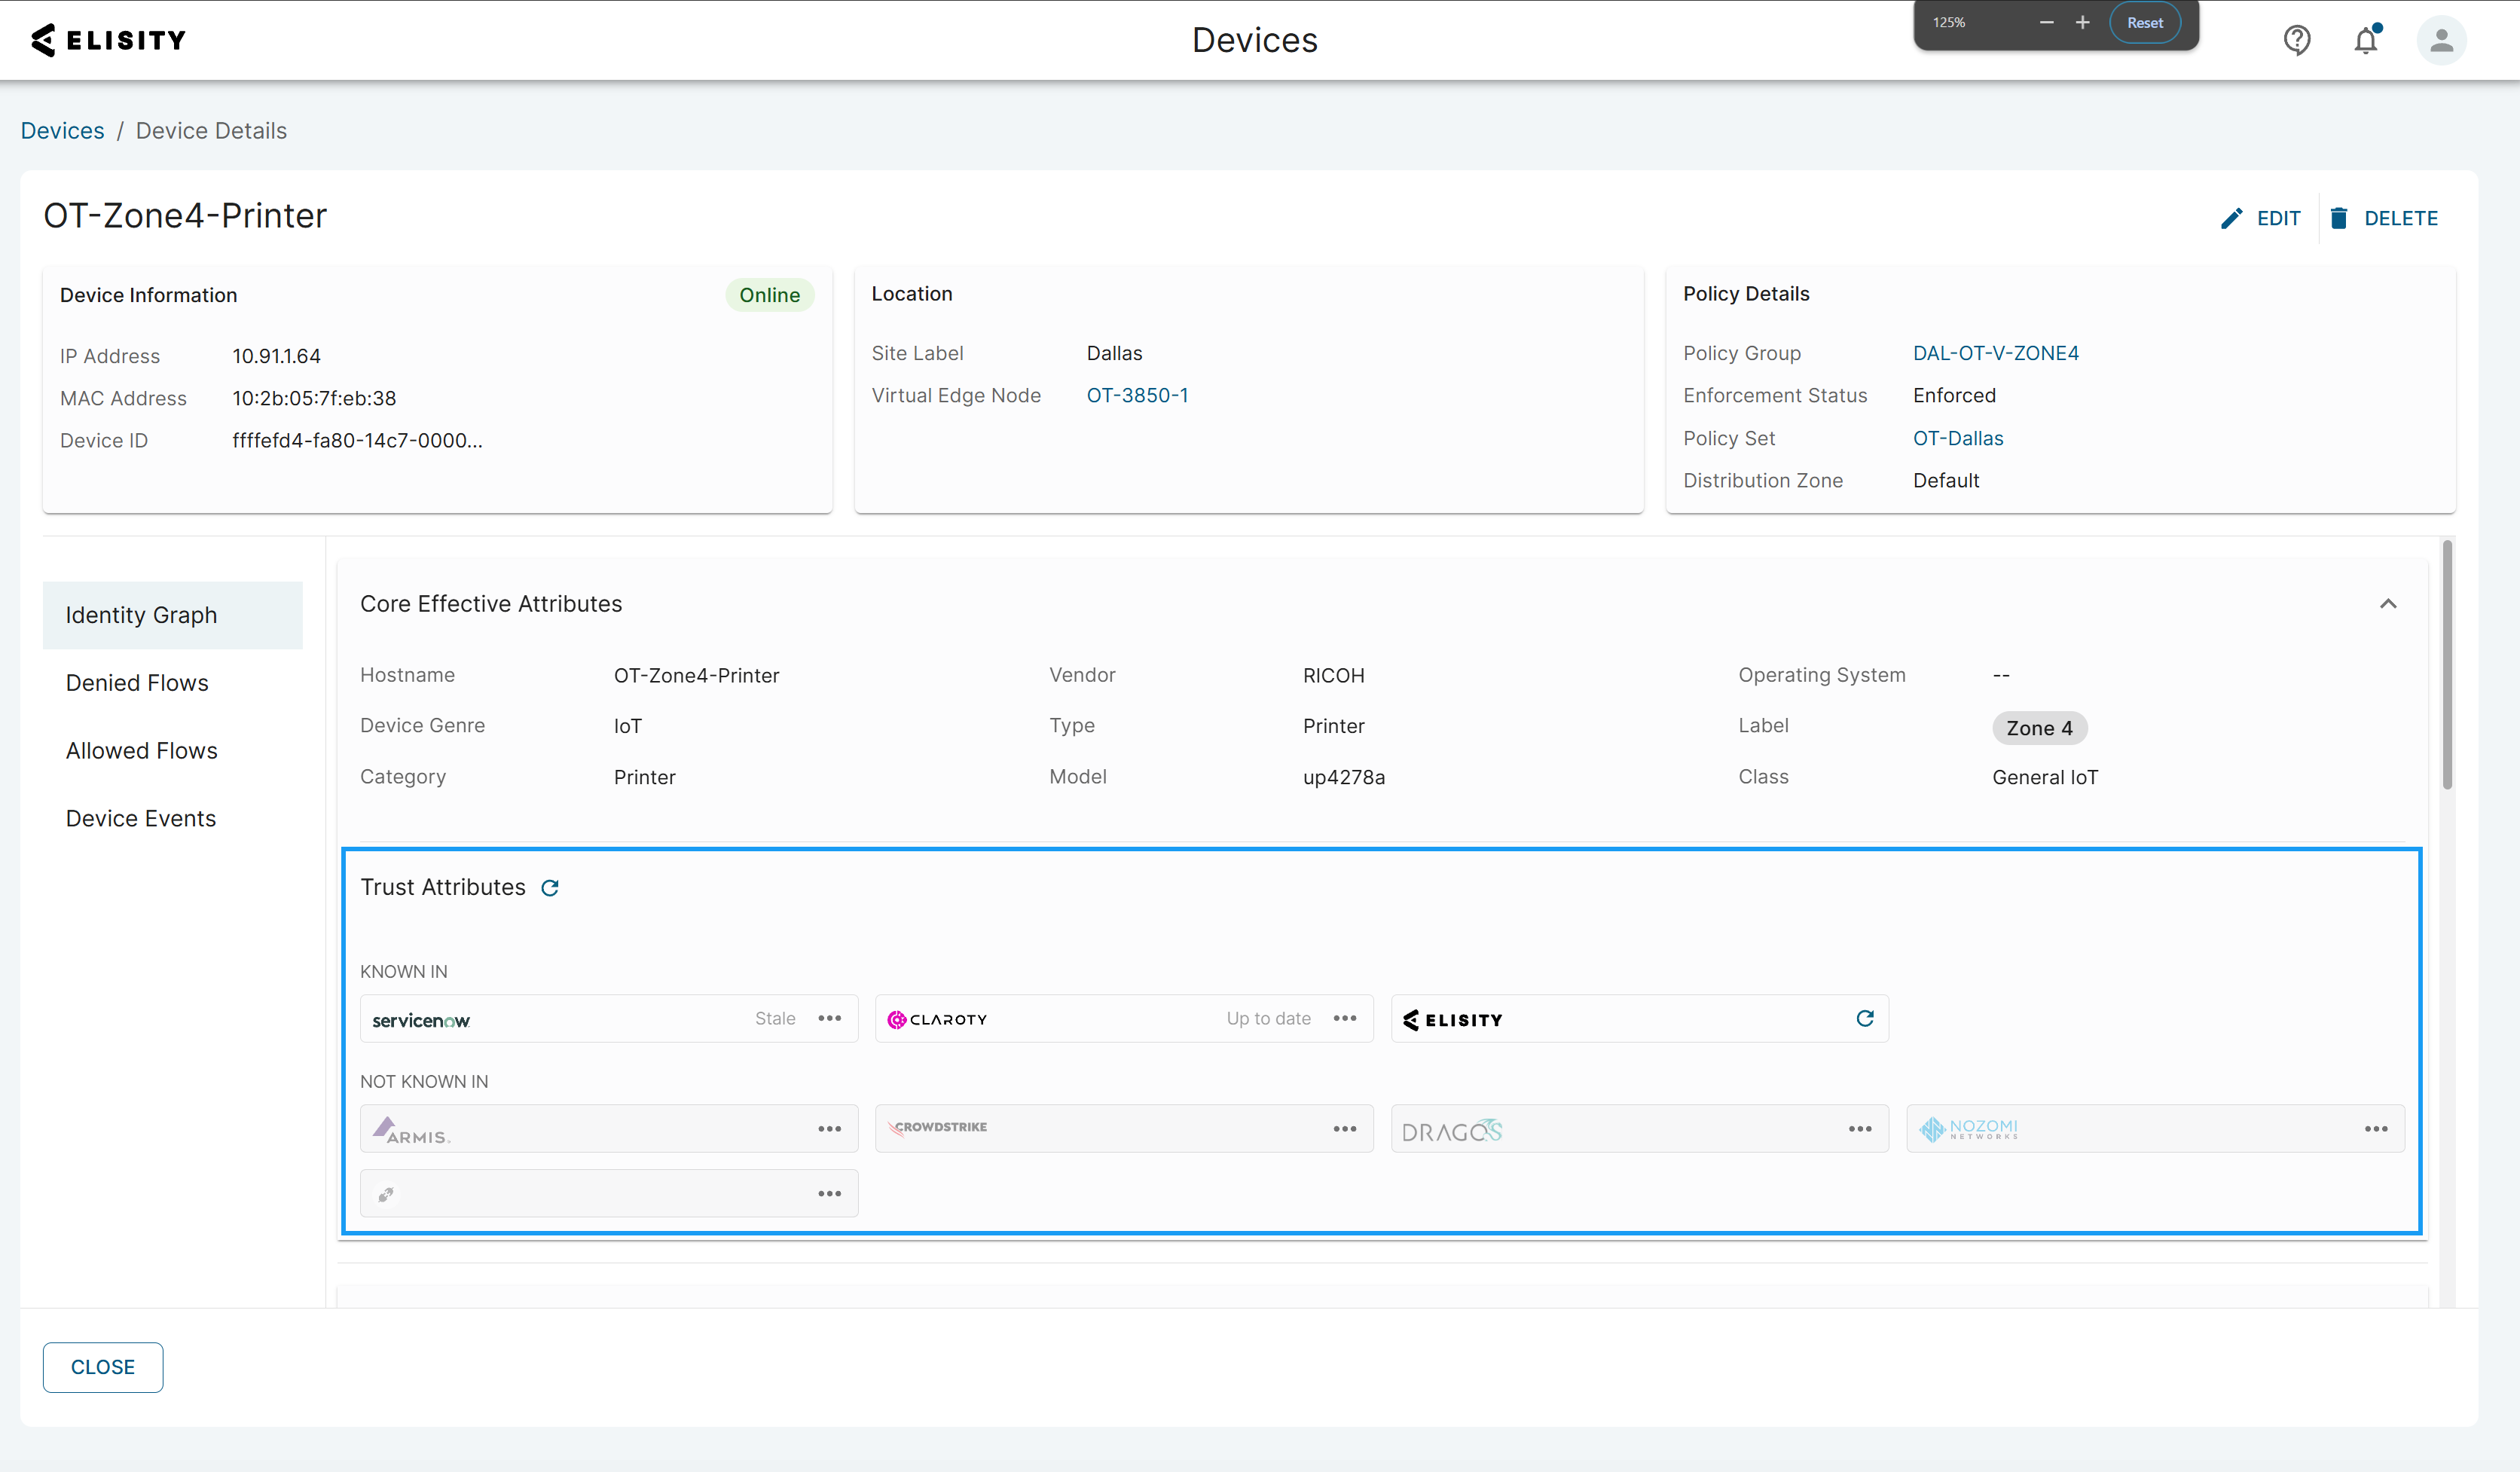Open the Armis card three-dot menu
Image resolution: width=2520 pixels, height=1472 pixels.
coord(829,1128)
